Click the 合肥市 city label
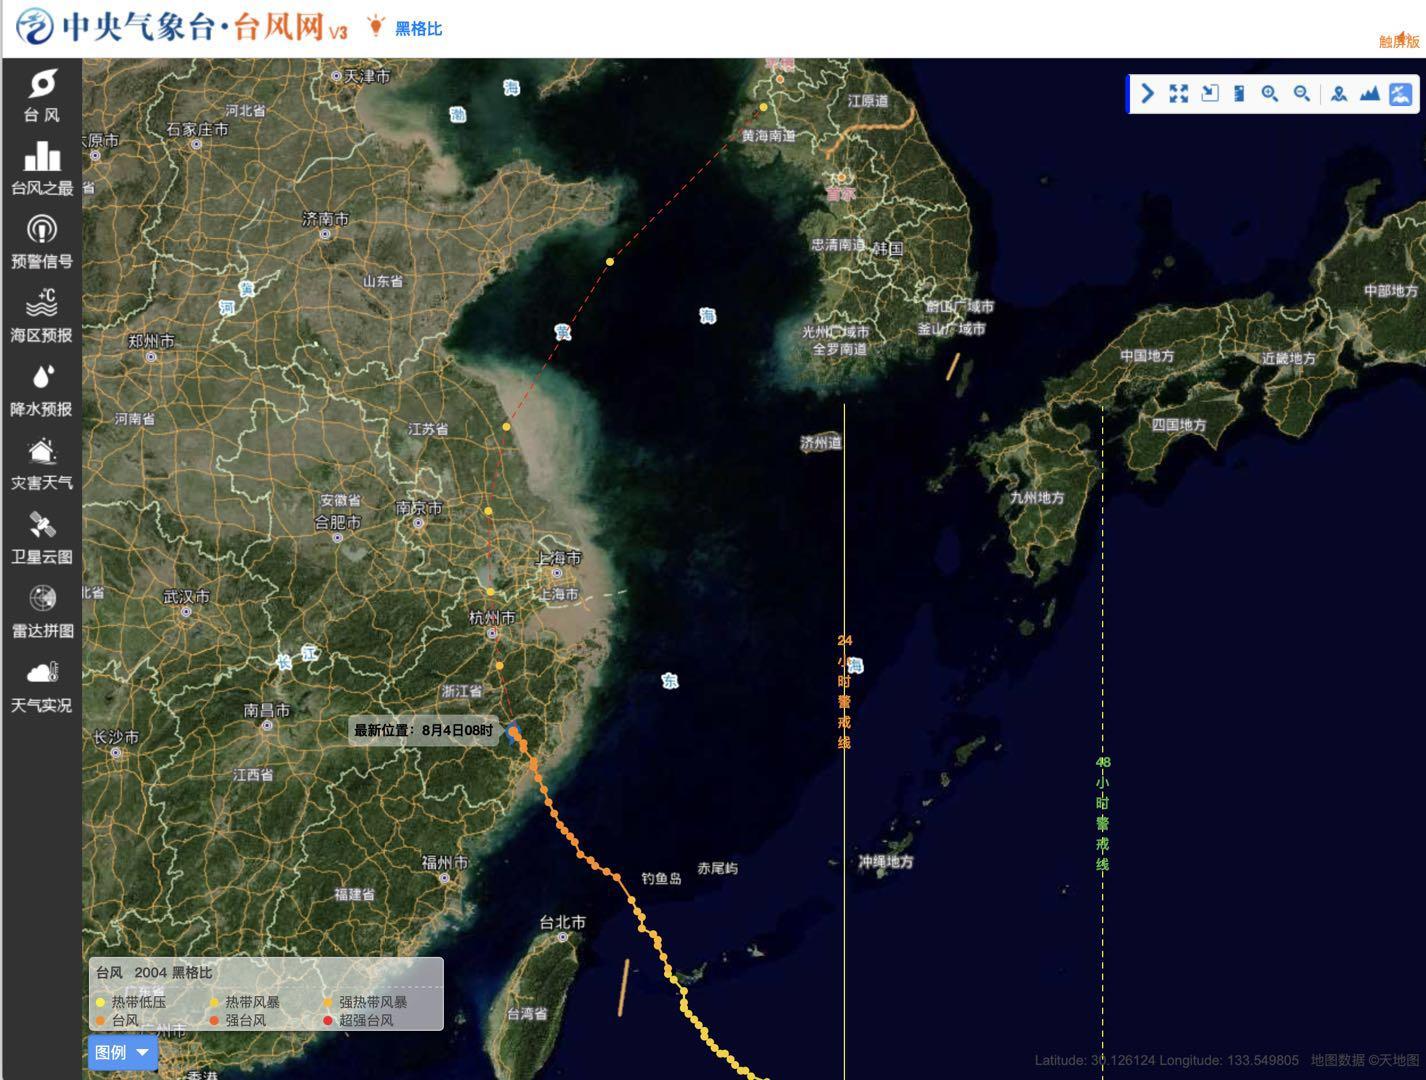Screen dimensions: 1426x1080 point(338,522)
